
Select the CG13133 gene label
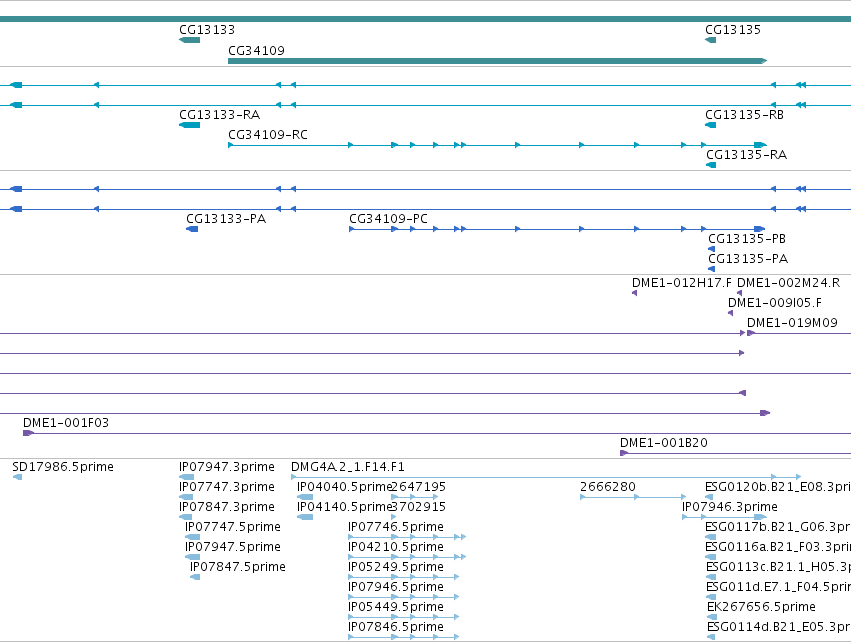[207, 30]
